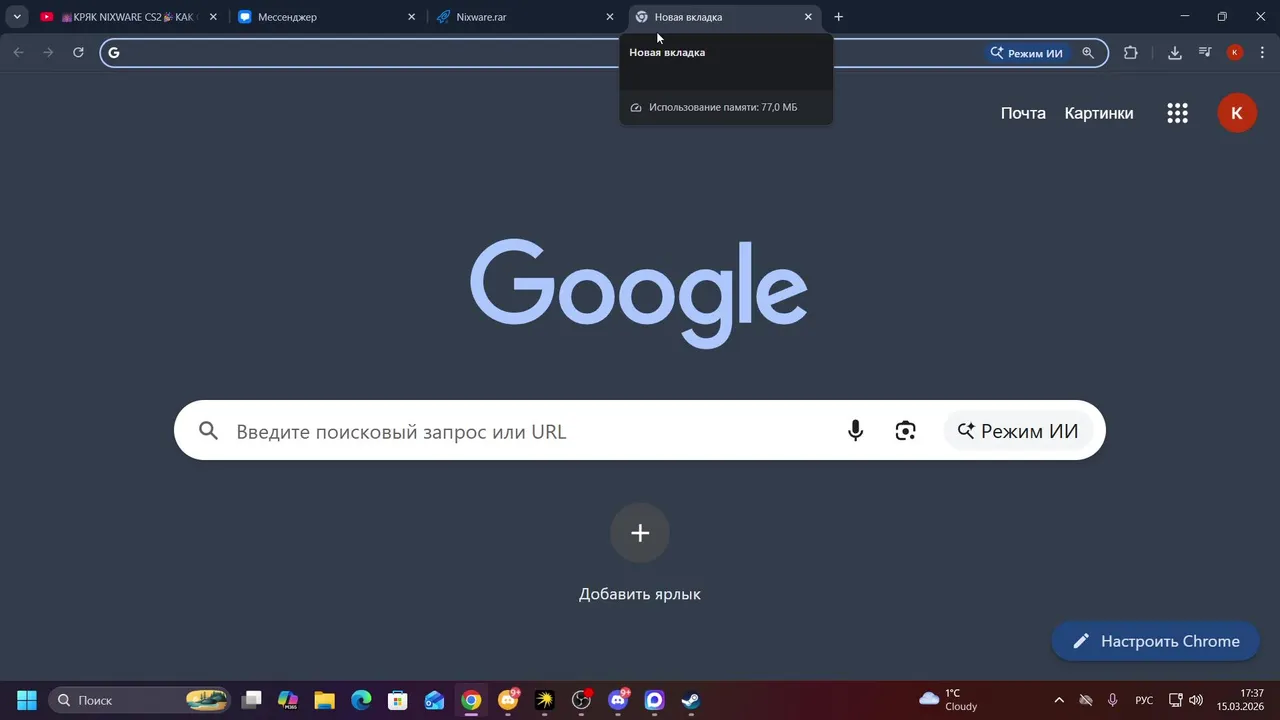Click Режим ИИ chip in address bar
This screenshot has height=720, width=1280.
click(x=1026, y=53)
